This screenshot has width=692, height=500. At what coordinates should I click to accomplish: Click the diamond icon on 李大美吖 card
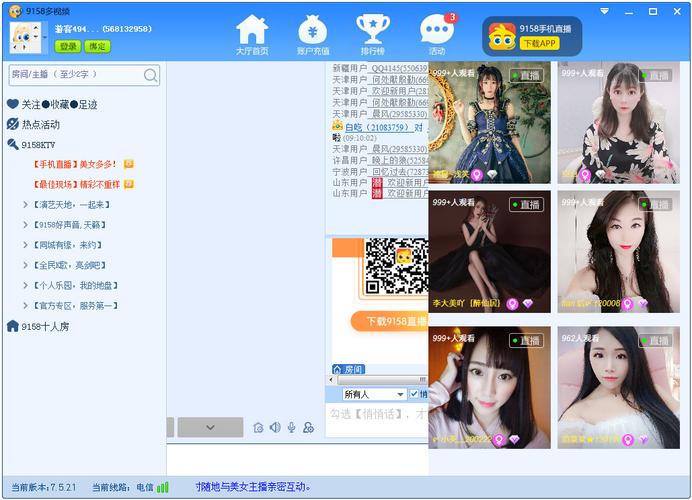pyautogui.click(x=528, y=304)
